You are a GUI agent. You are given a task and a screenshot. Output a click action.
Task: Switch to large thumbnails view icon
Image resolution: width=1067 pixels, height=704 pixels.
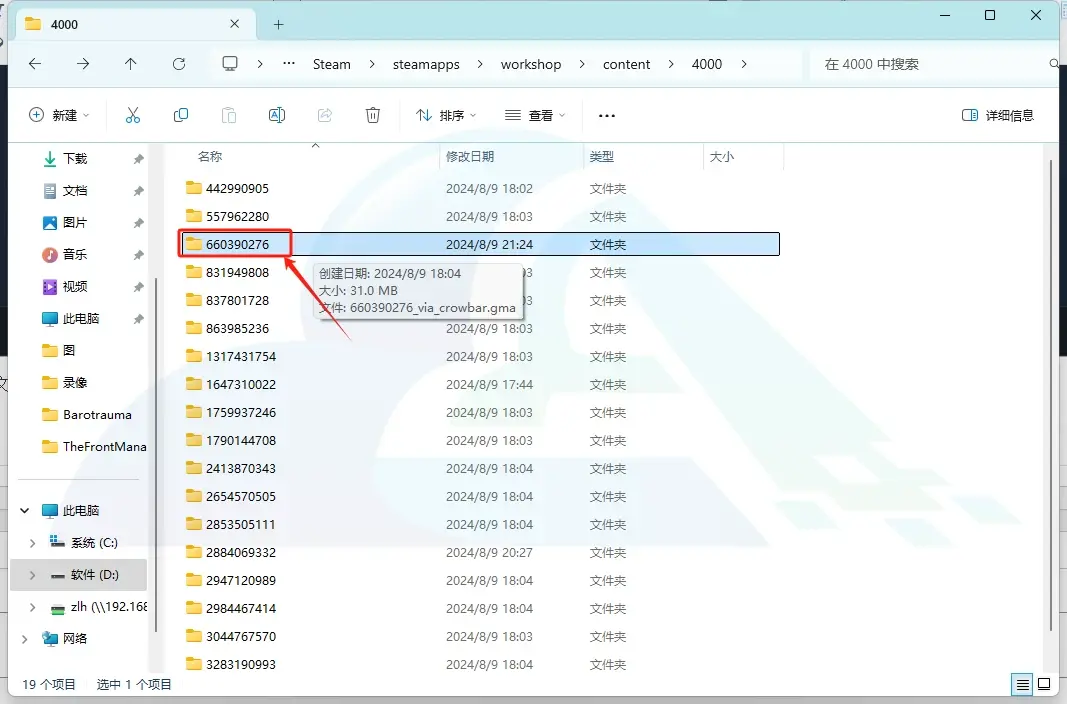coord(1044,684)
